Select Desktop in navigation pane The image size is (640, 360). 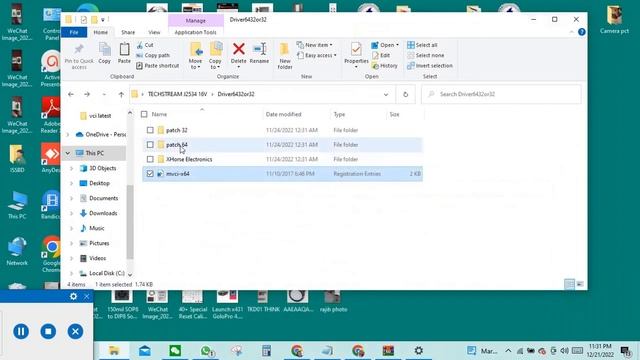click(99, 183)
